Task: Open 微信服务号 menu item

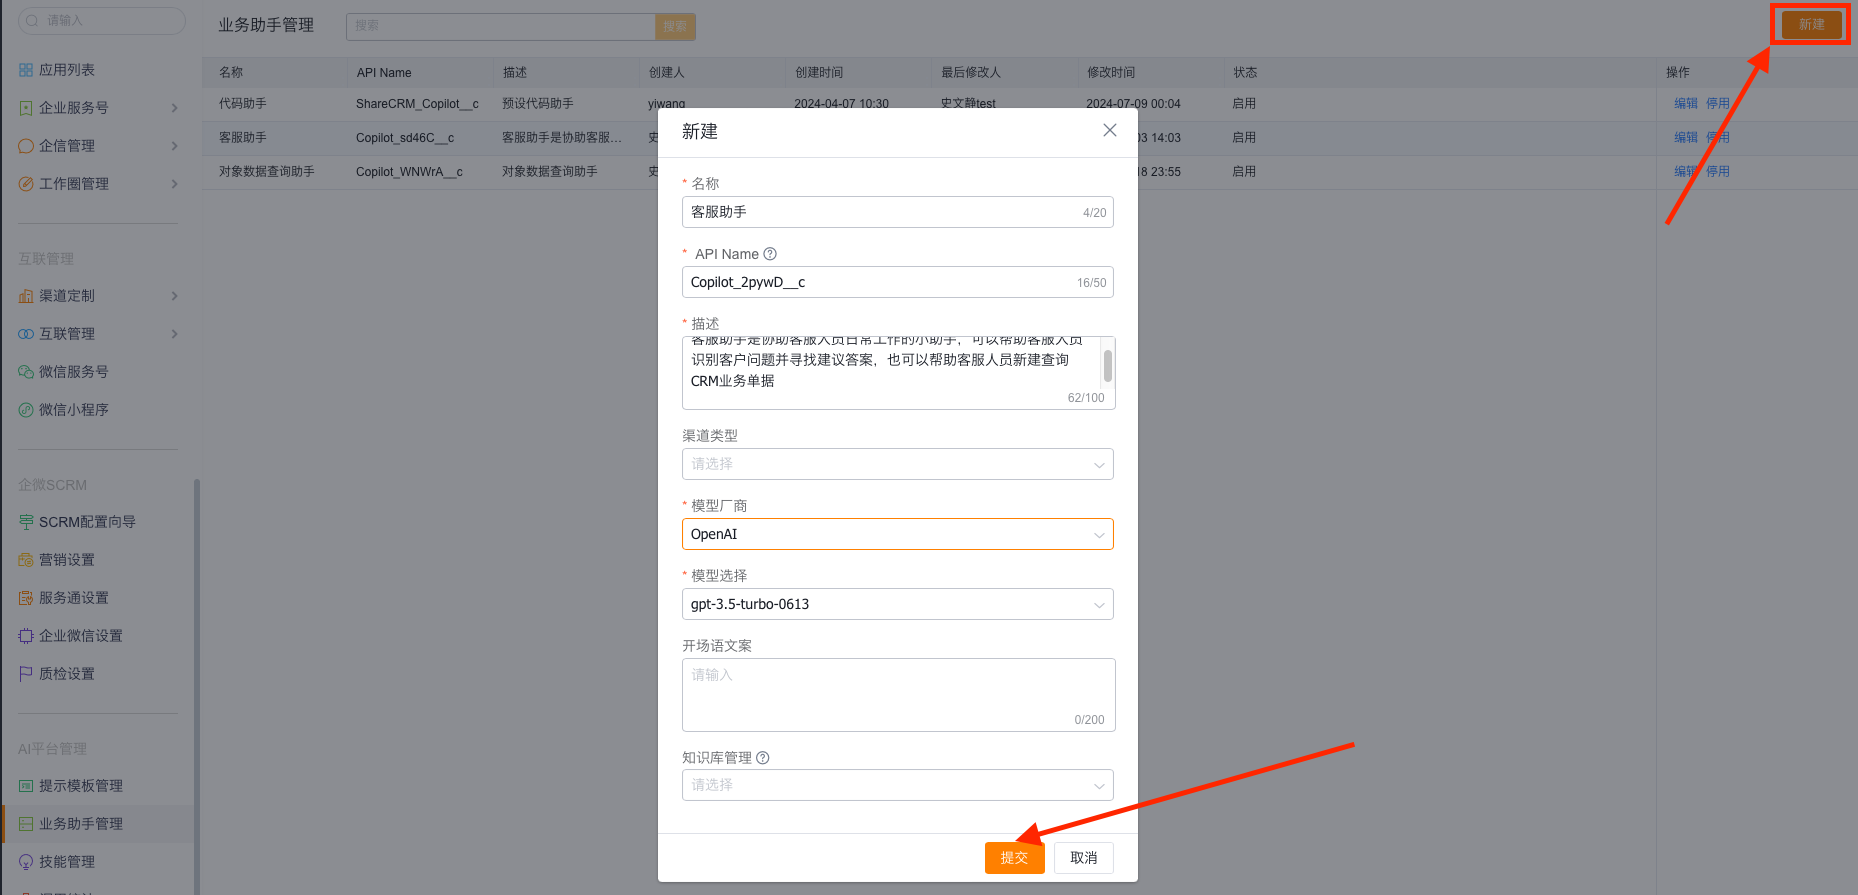Action: coord(73,372)
